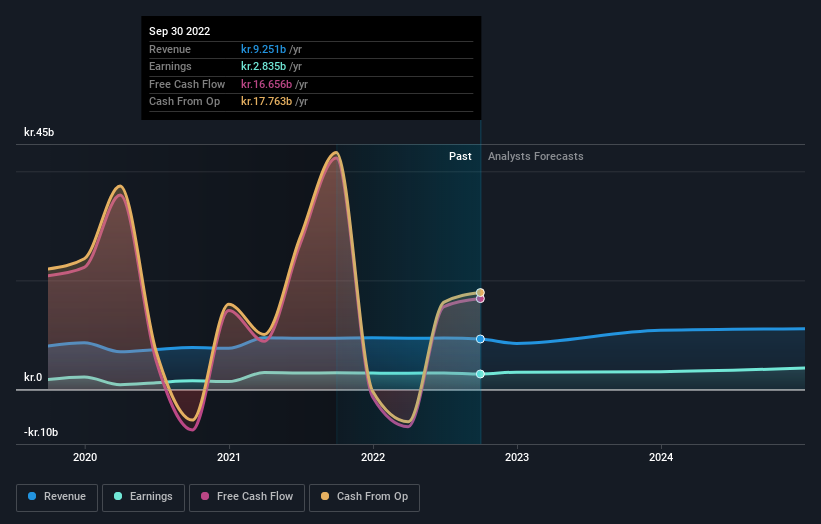The width and height of the screenshot is (821, 524).
Task: Click the -kr.10b y-axis label
Action: [x=41, y=432]
